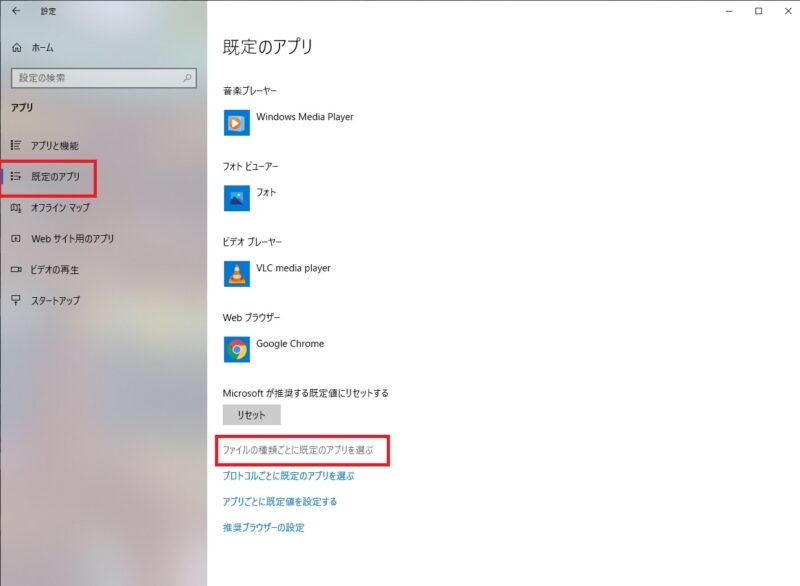Click the 音楽プレーヤー heading text

point(249,91)
